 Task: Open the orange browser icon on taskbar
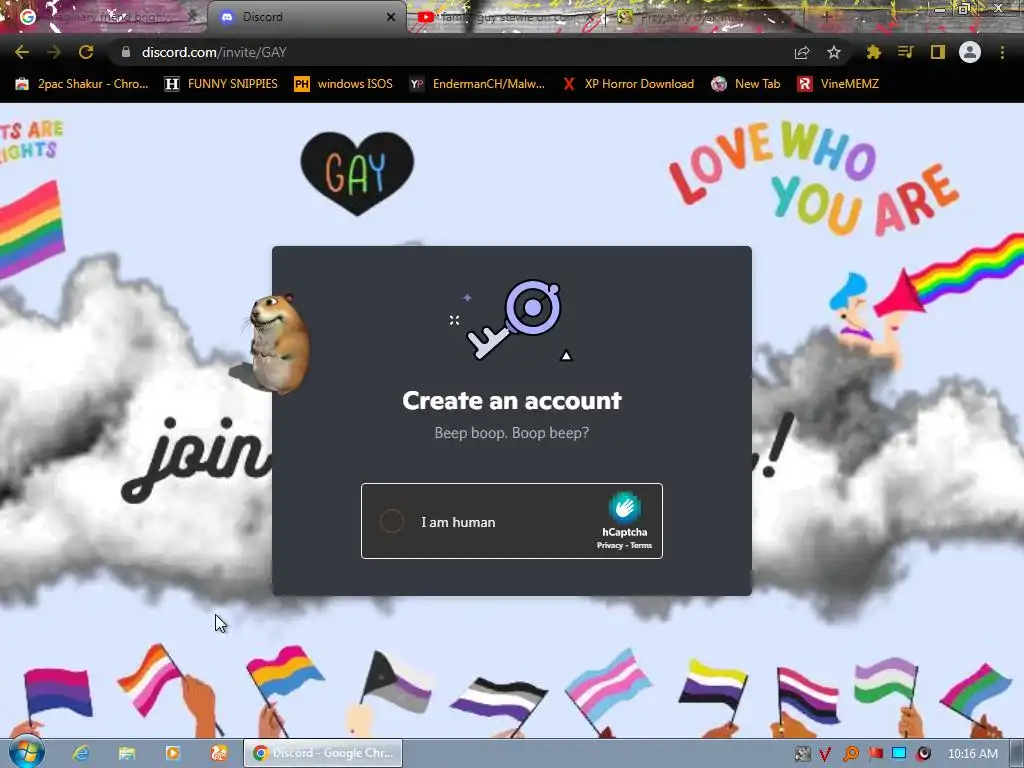(219, 753)
